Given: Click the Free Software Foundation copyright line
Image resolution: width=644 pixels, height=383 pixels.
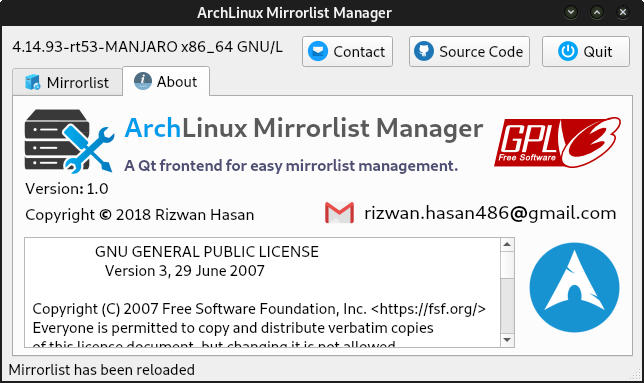Looking at the screenshot, I should pyautogui.click(x=259, y=309).
